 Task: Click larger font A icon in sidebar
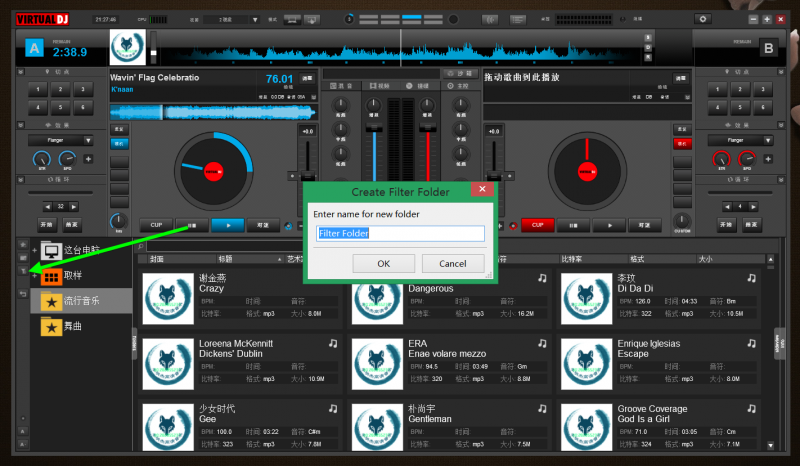click(23, 431)
